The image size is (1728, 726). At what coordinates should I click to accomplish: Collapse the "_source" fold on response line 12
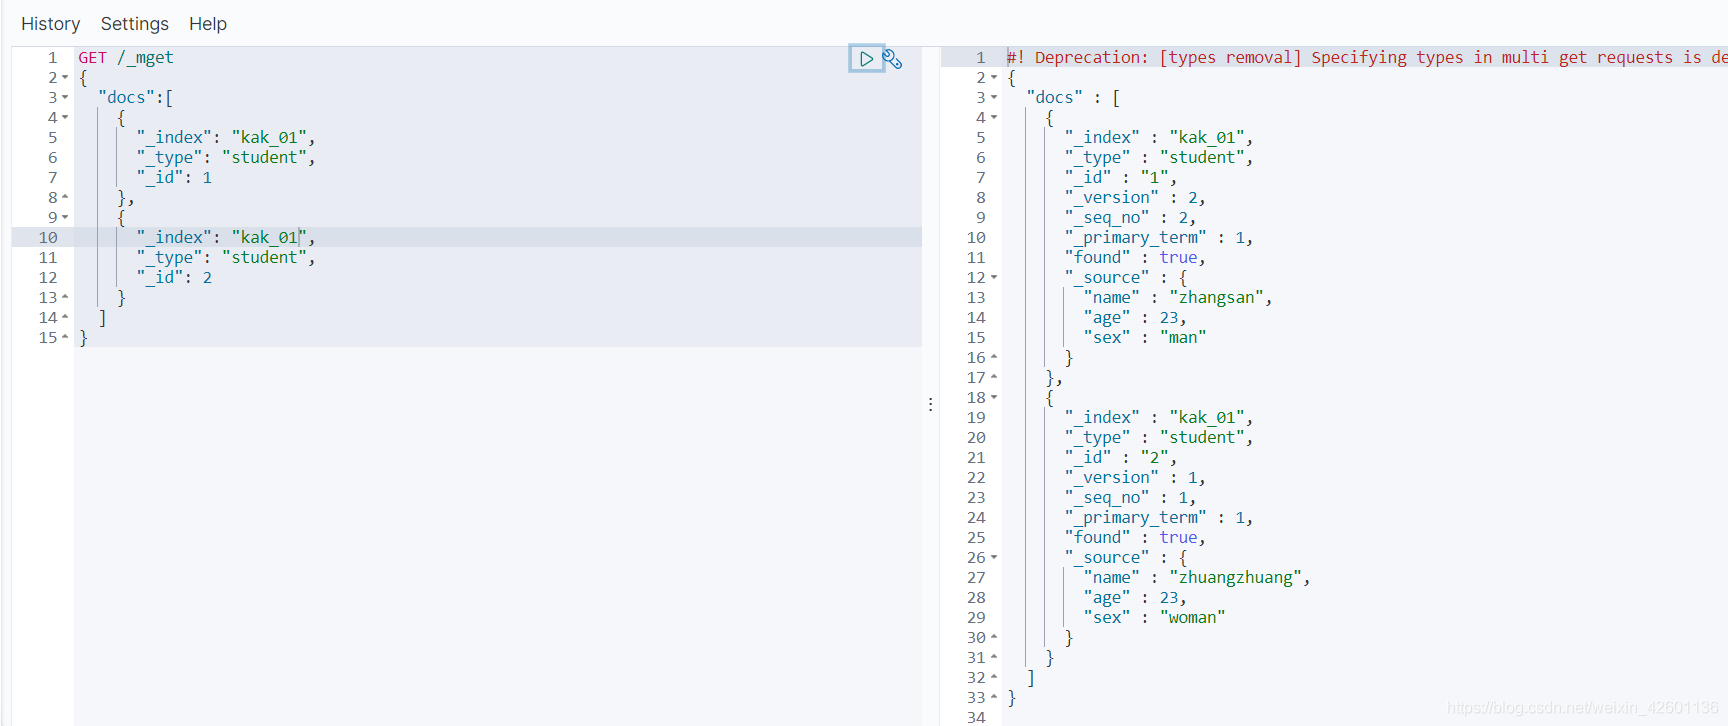tap(994, 278)
